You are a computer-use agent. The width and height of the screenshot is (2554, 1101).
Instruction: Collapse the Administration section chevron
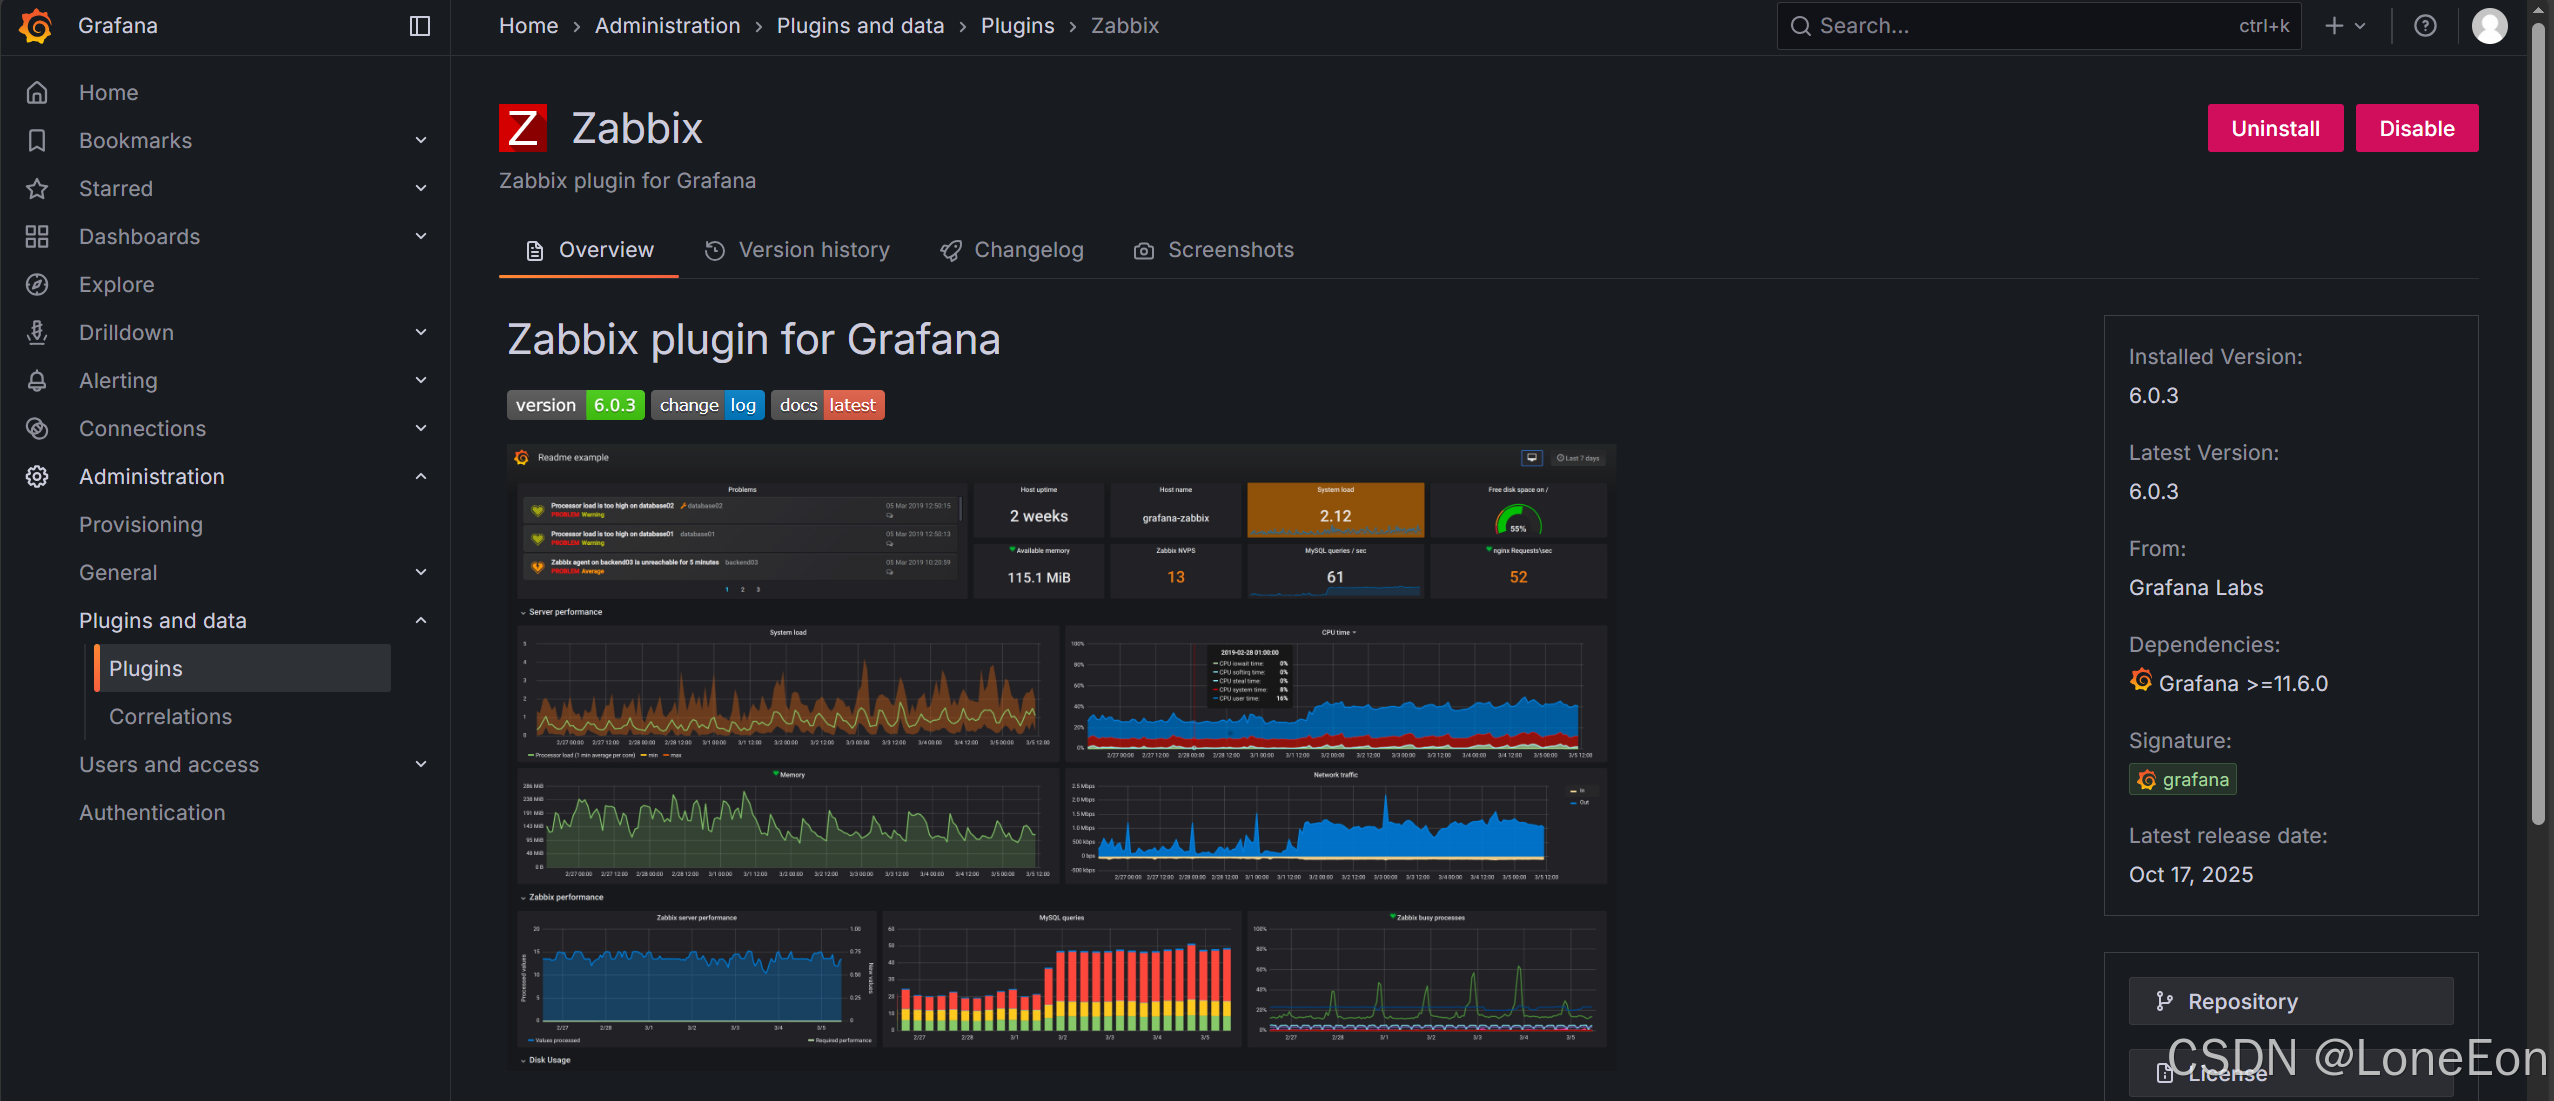[421, 477]
